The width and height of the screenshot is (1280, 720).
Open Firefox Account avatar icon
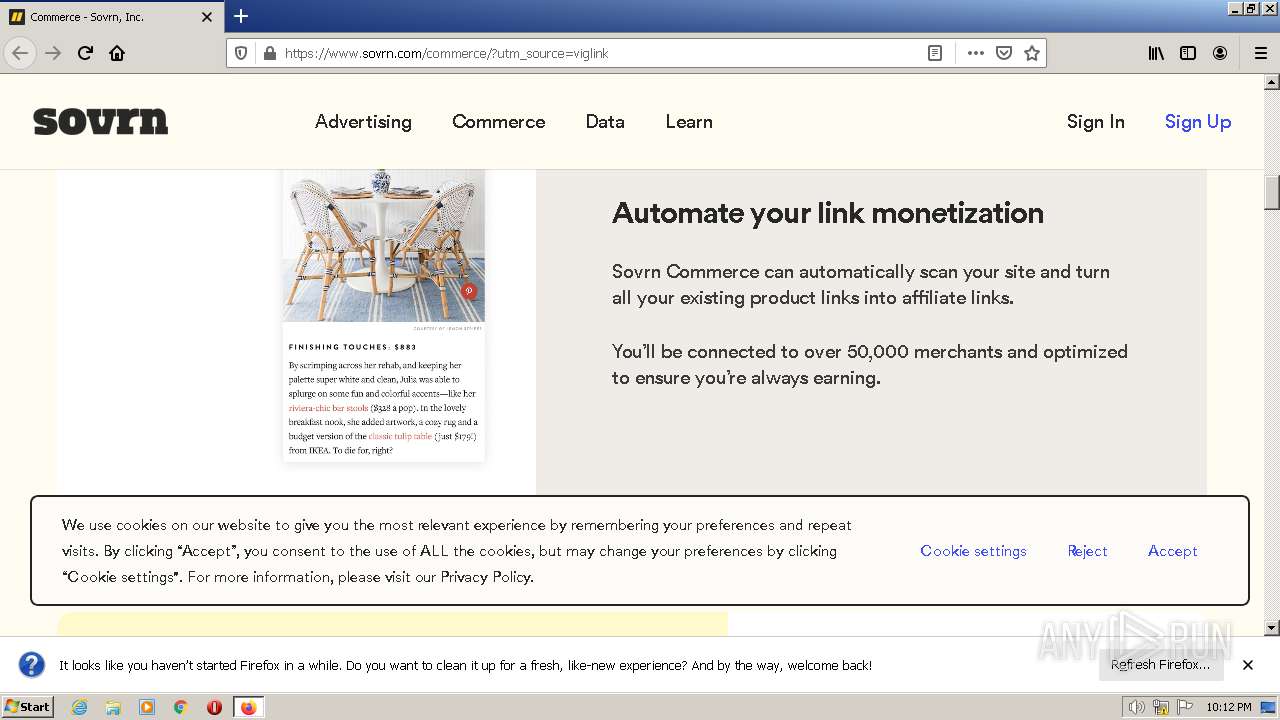point(1220,53)
